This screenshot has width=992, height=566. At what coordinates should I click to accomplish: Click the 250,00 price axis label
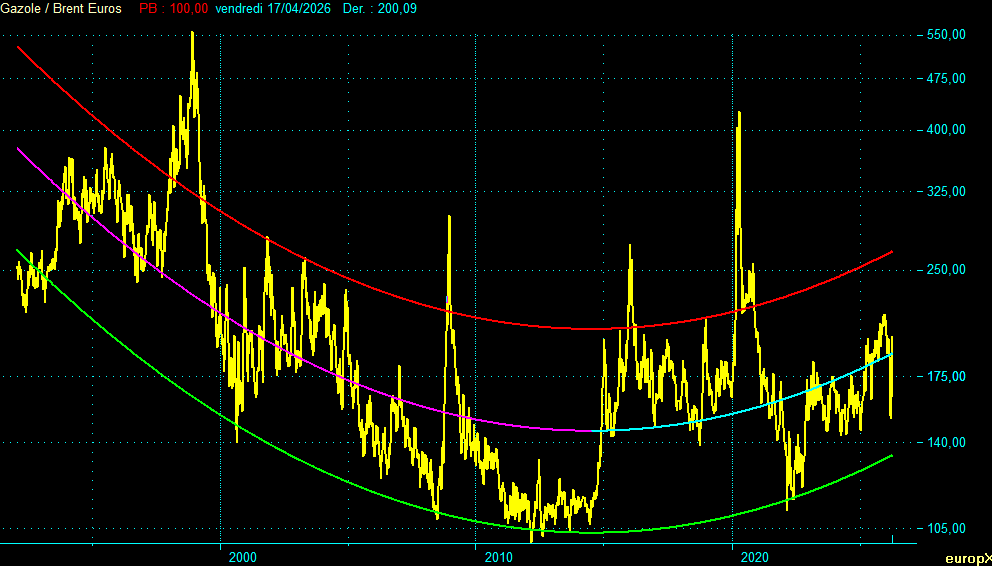pos(945,270)
